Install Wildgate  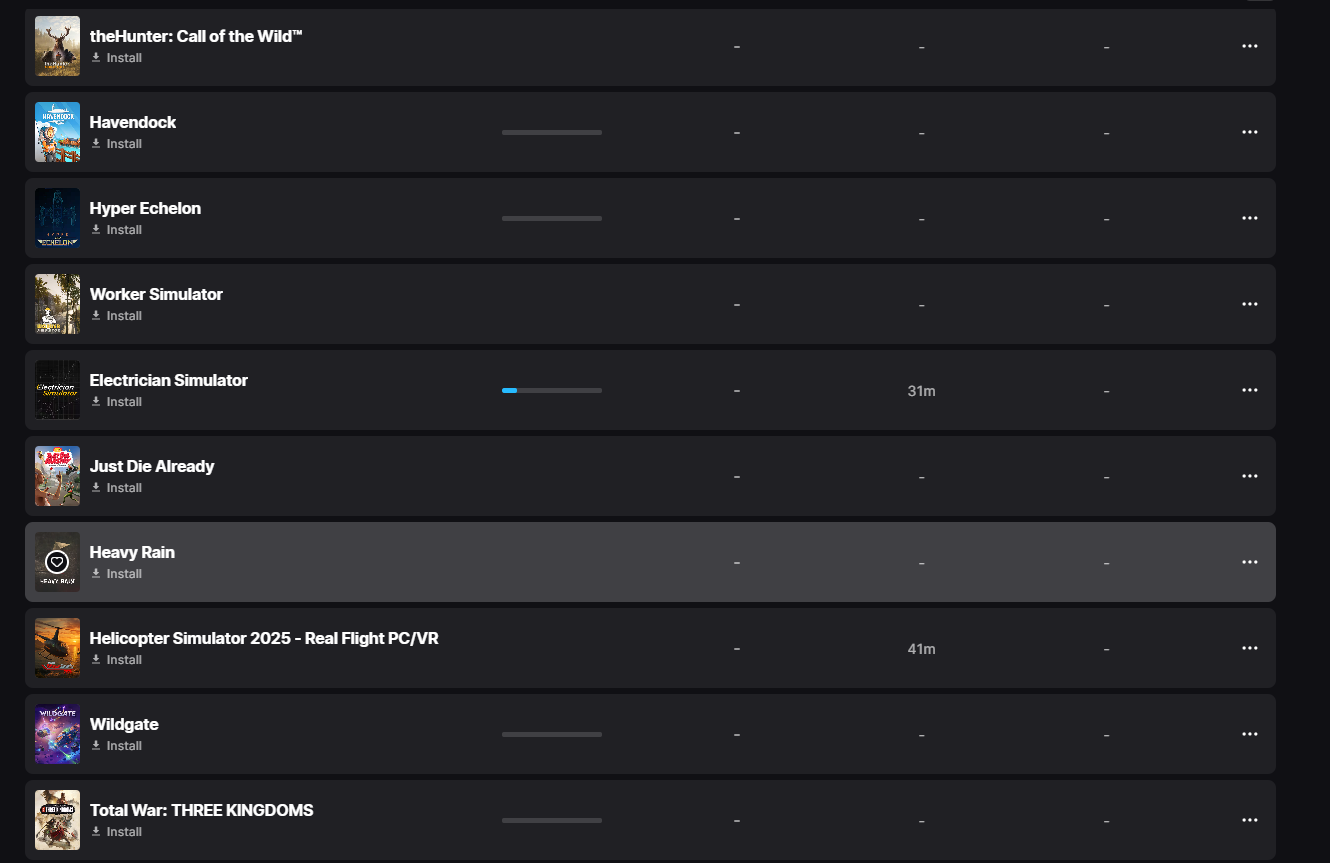(116, 746)
